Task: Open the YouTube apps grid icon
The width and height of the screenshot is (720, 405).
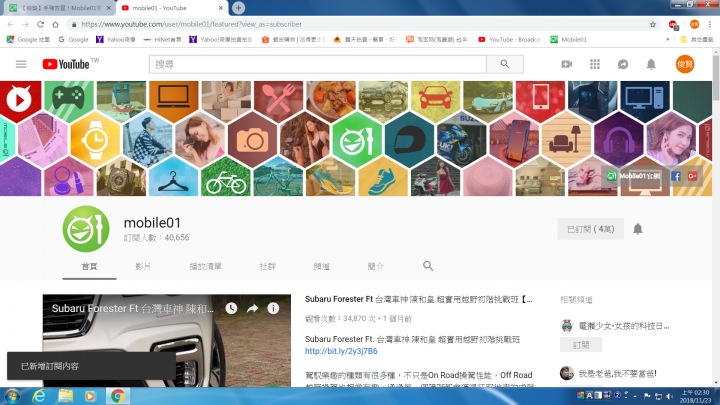Action: pyautogui.click(x=594, y=64)
